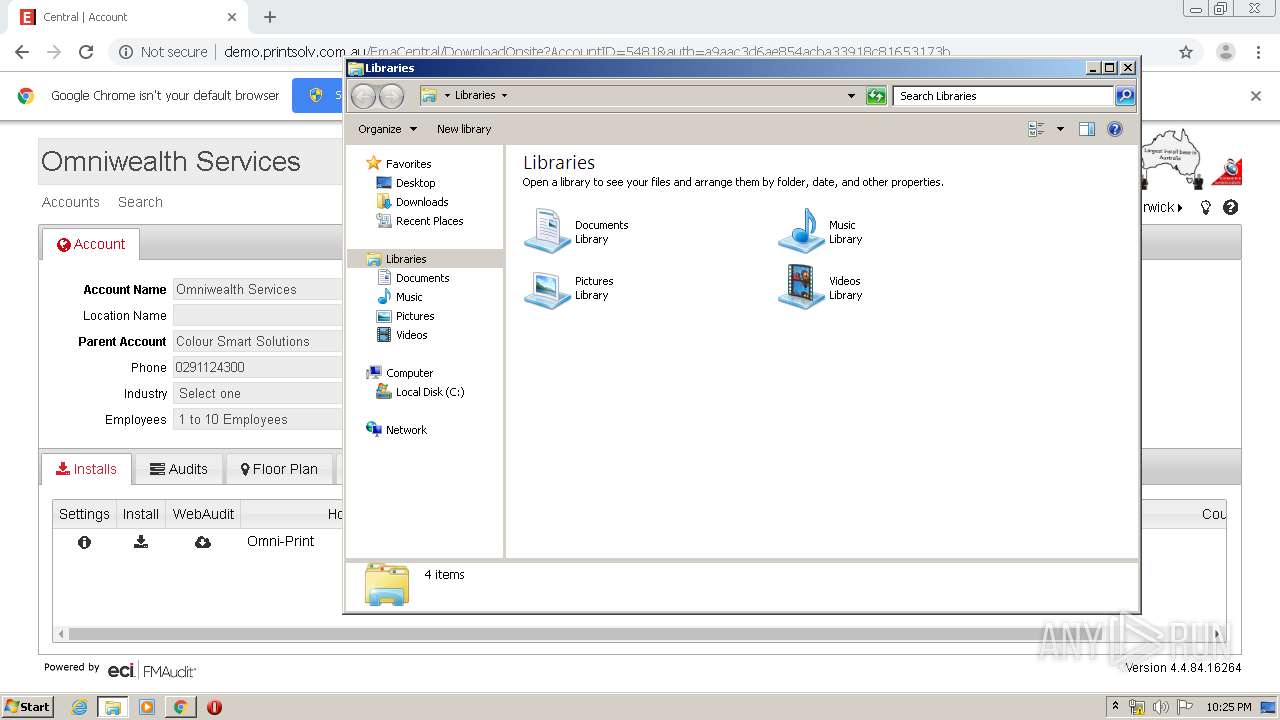Click the Explorer help question mark icon
The height and width of the screenshot is (720, 1280).
coord(1115,129)
